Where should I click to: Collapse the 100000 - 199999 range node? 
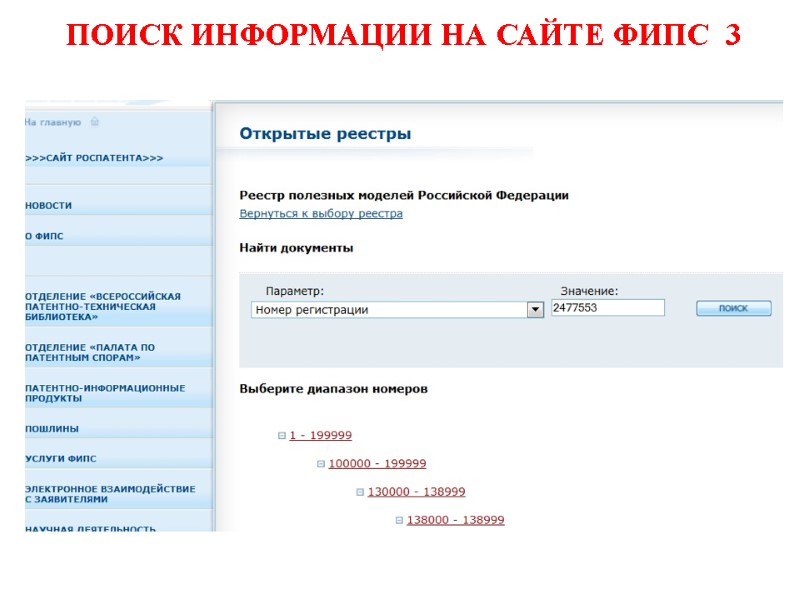320,463
